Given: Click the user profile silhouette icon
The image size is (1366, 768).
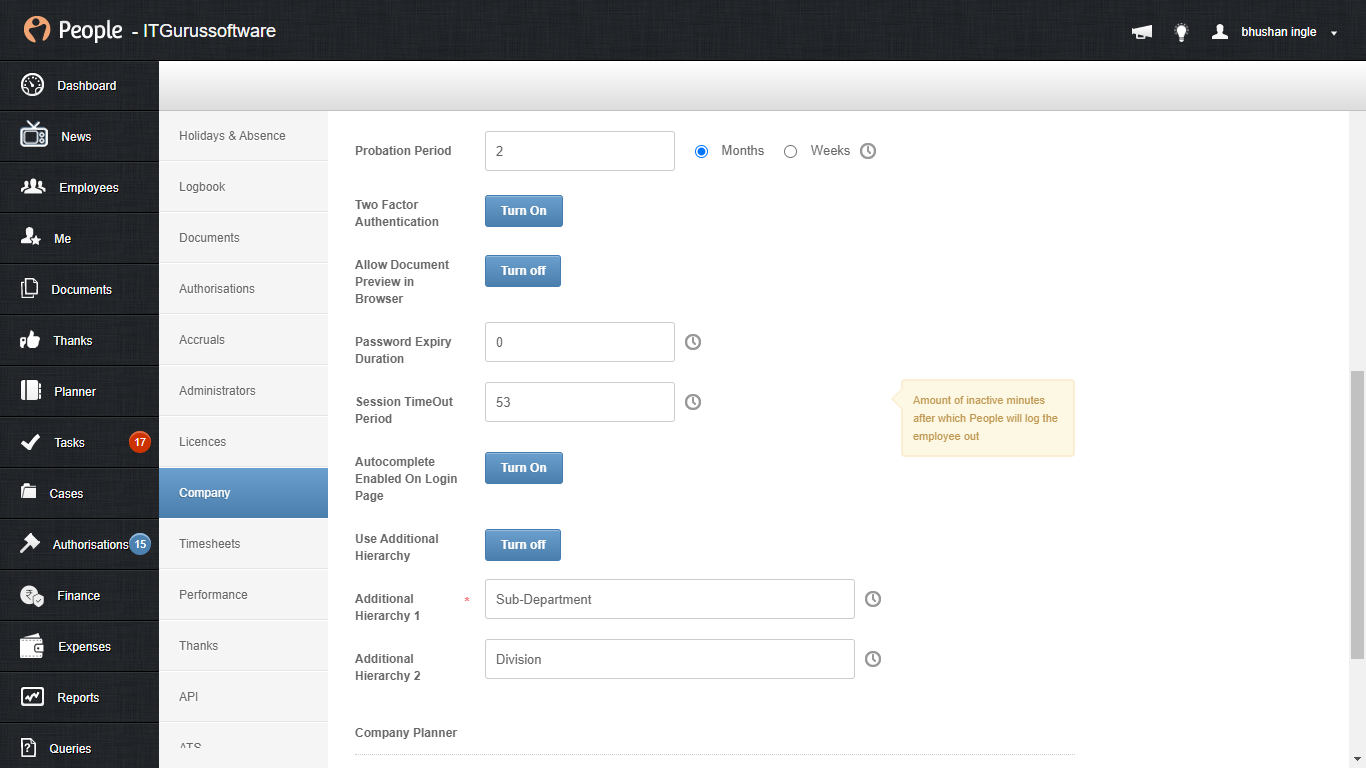Looking at the screenshot, I should pyautogui.click(x=1220, y=32).
